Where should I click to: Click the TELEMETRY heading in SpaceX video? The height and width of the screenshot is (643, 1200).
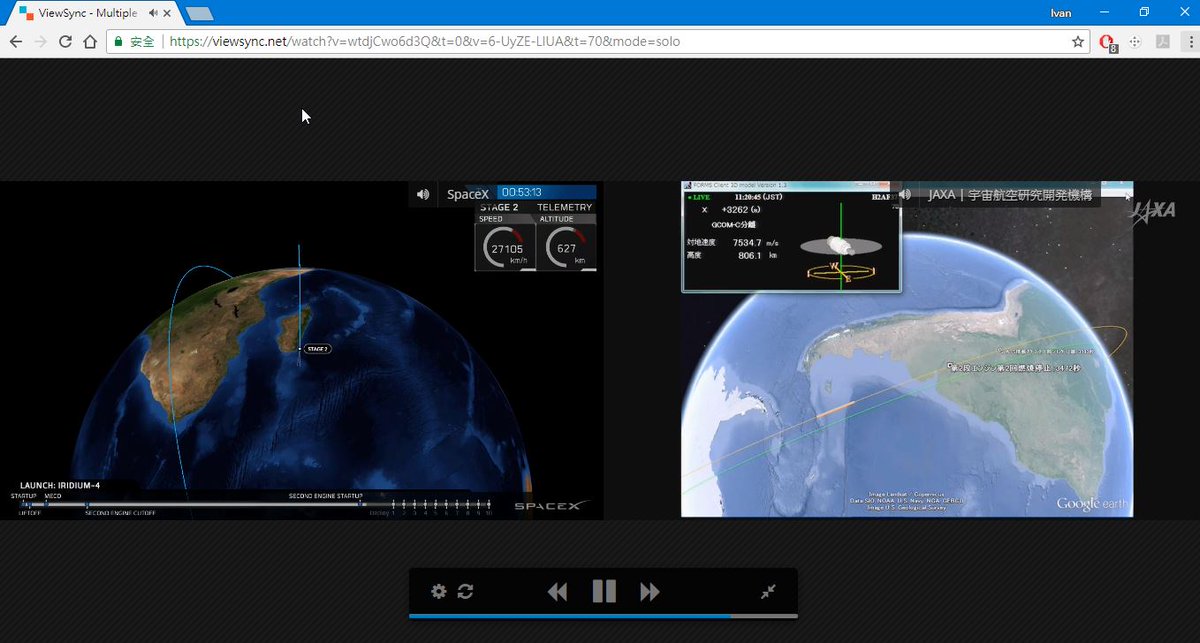[565, 207]
